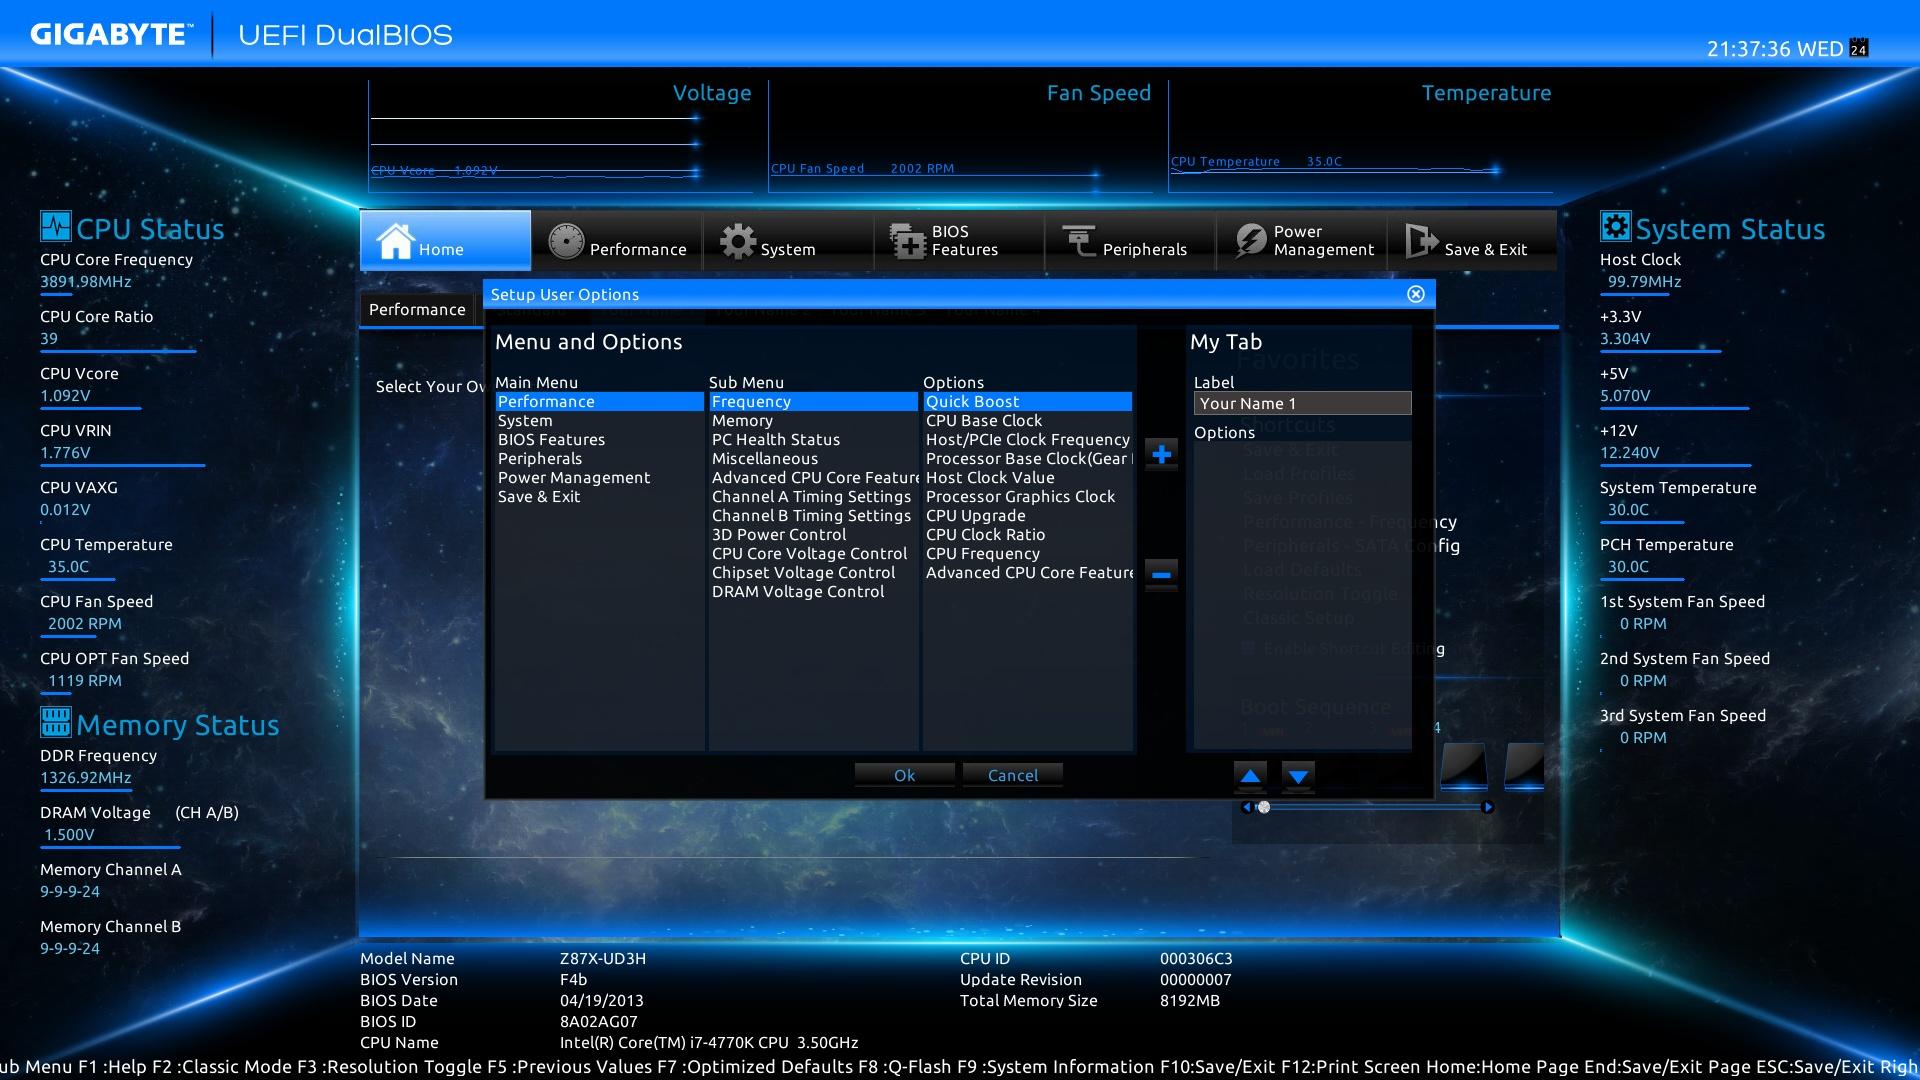
Task: Click the System gear icon
Action: [x=738, y=241]
